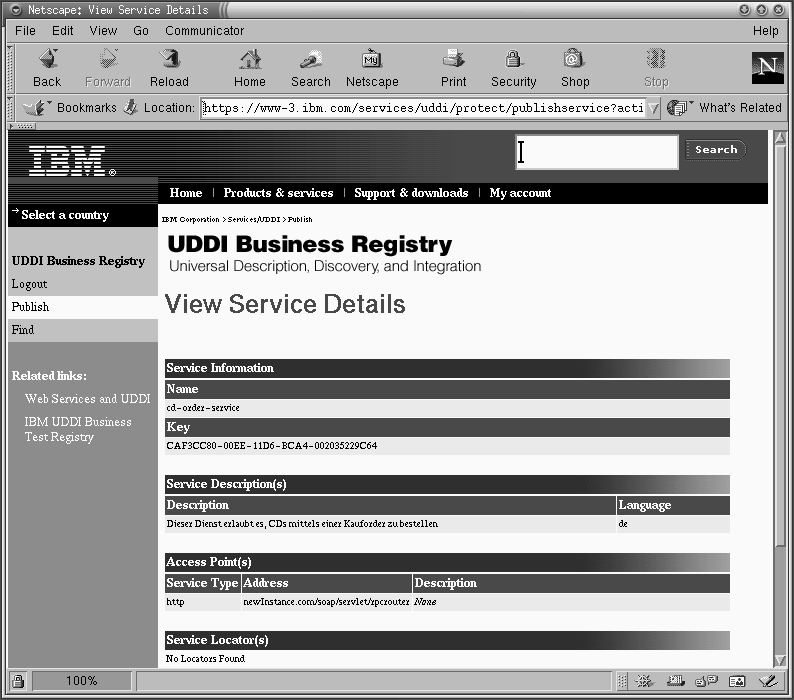Open the Go menu
This screenshot has width=794, height=700.
[141, 31]
